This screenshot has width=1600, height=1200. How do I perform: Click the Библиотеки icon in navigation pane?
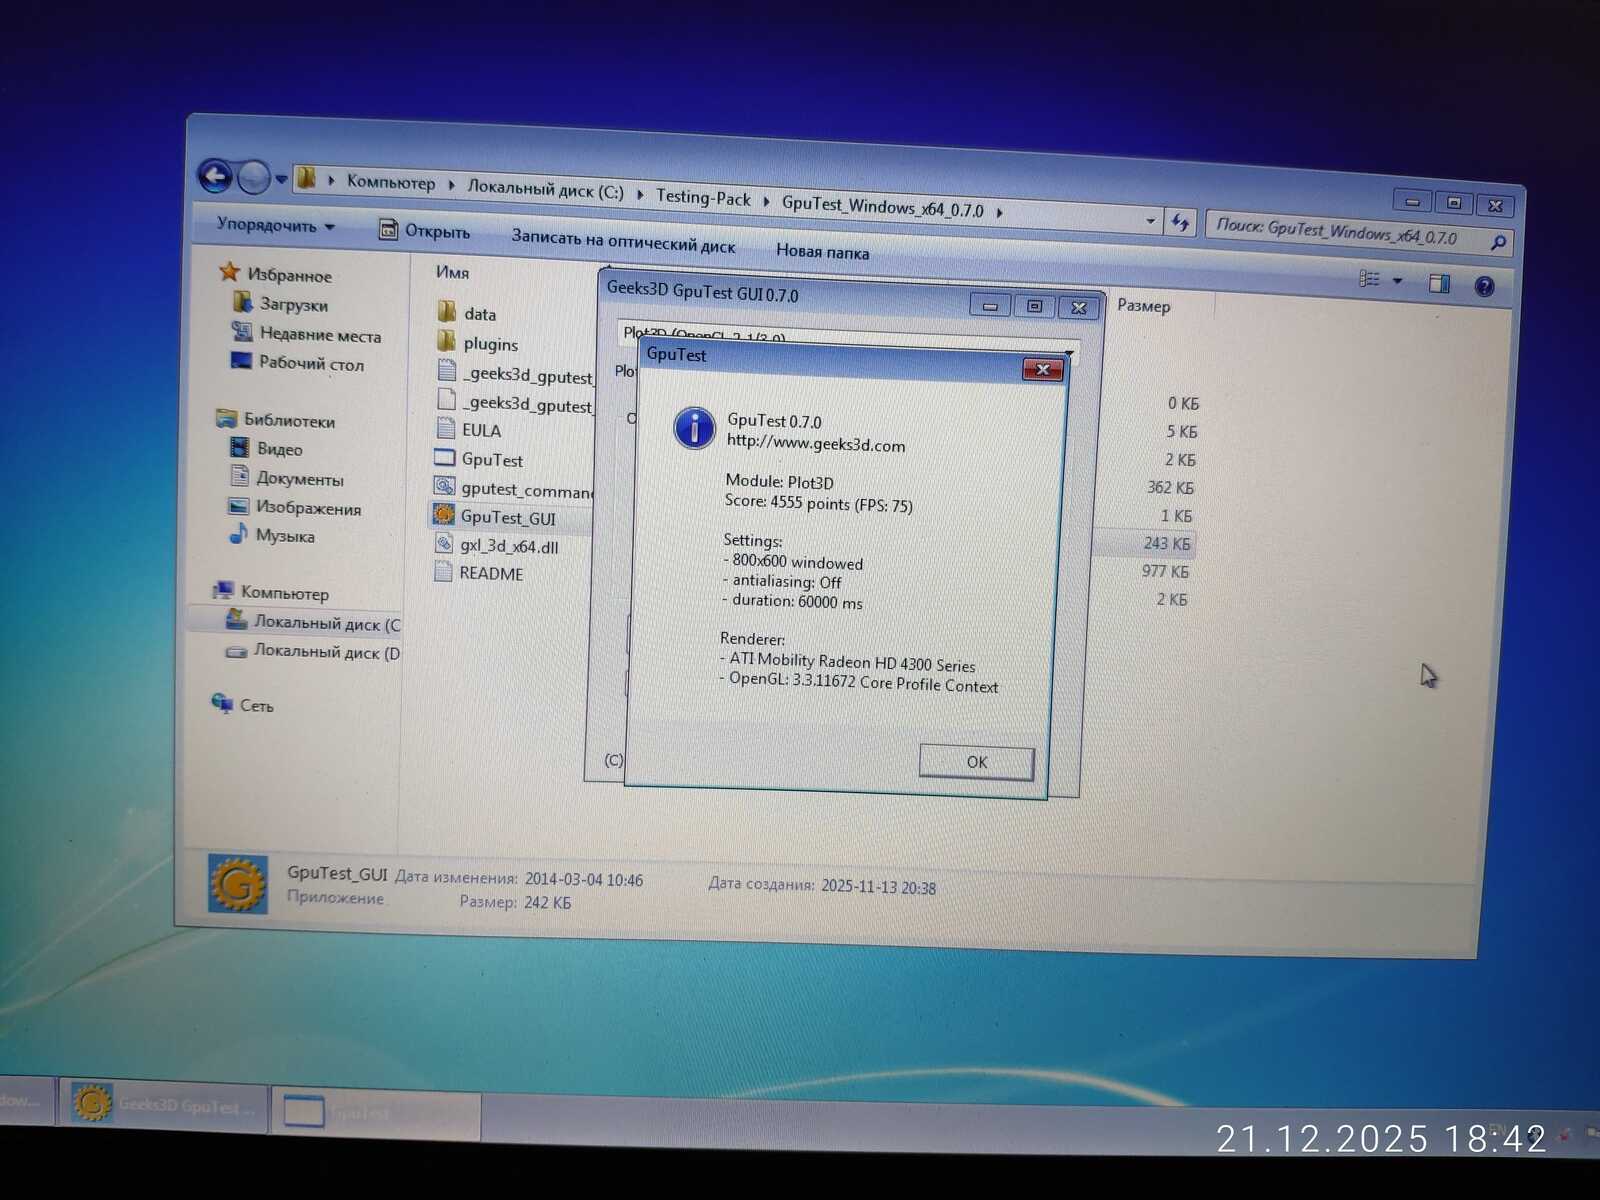tap(226, 419)
